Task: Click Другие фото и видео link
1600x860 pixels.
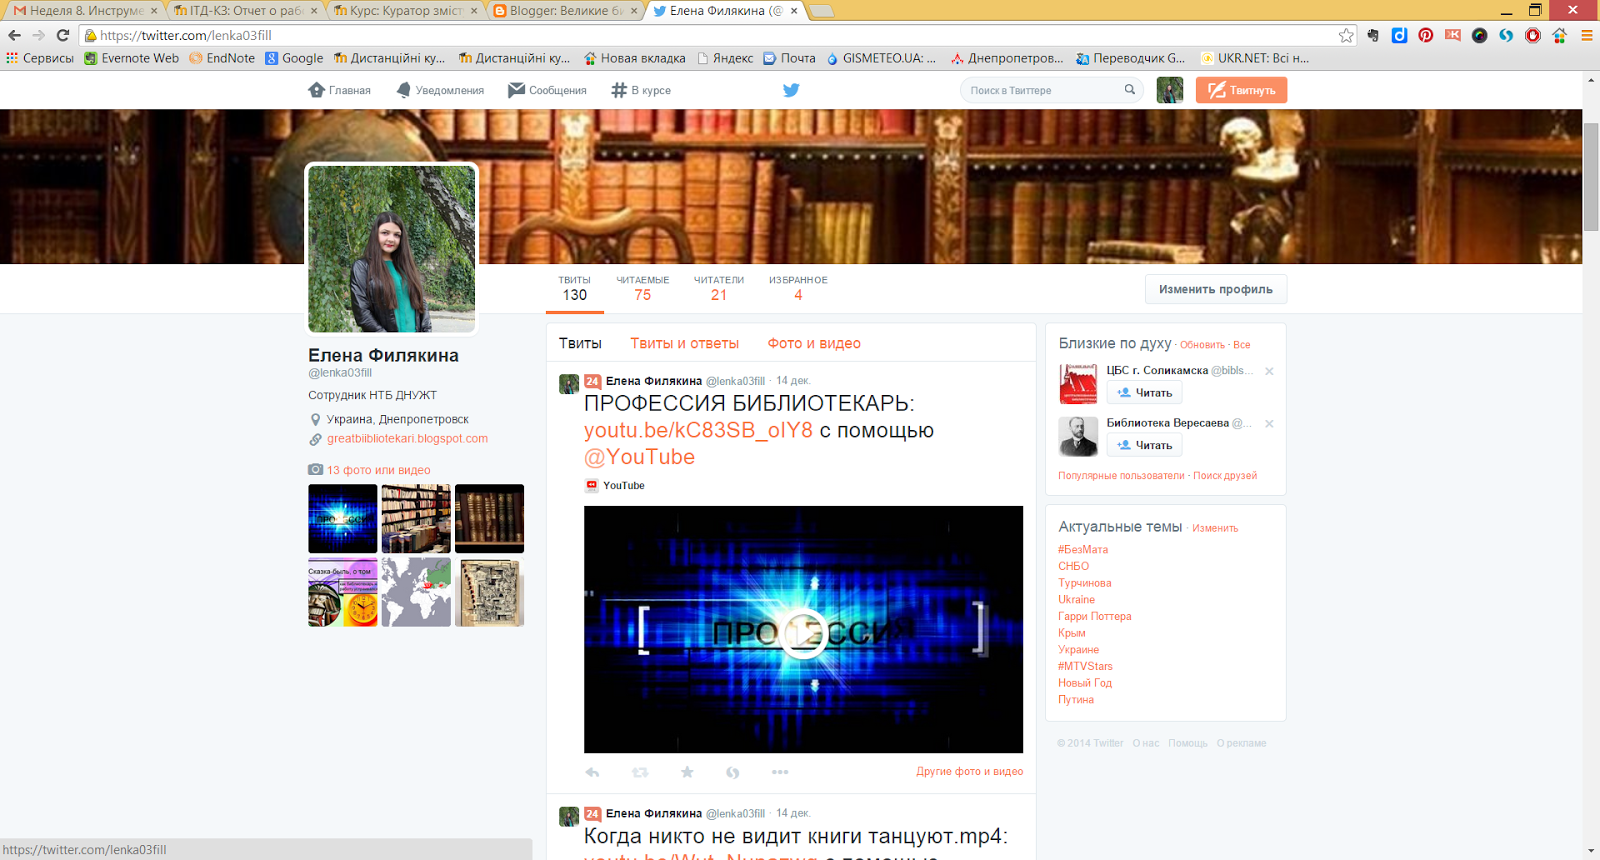Action: click(x=969, y=771)
